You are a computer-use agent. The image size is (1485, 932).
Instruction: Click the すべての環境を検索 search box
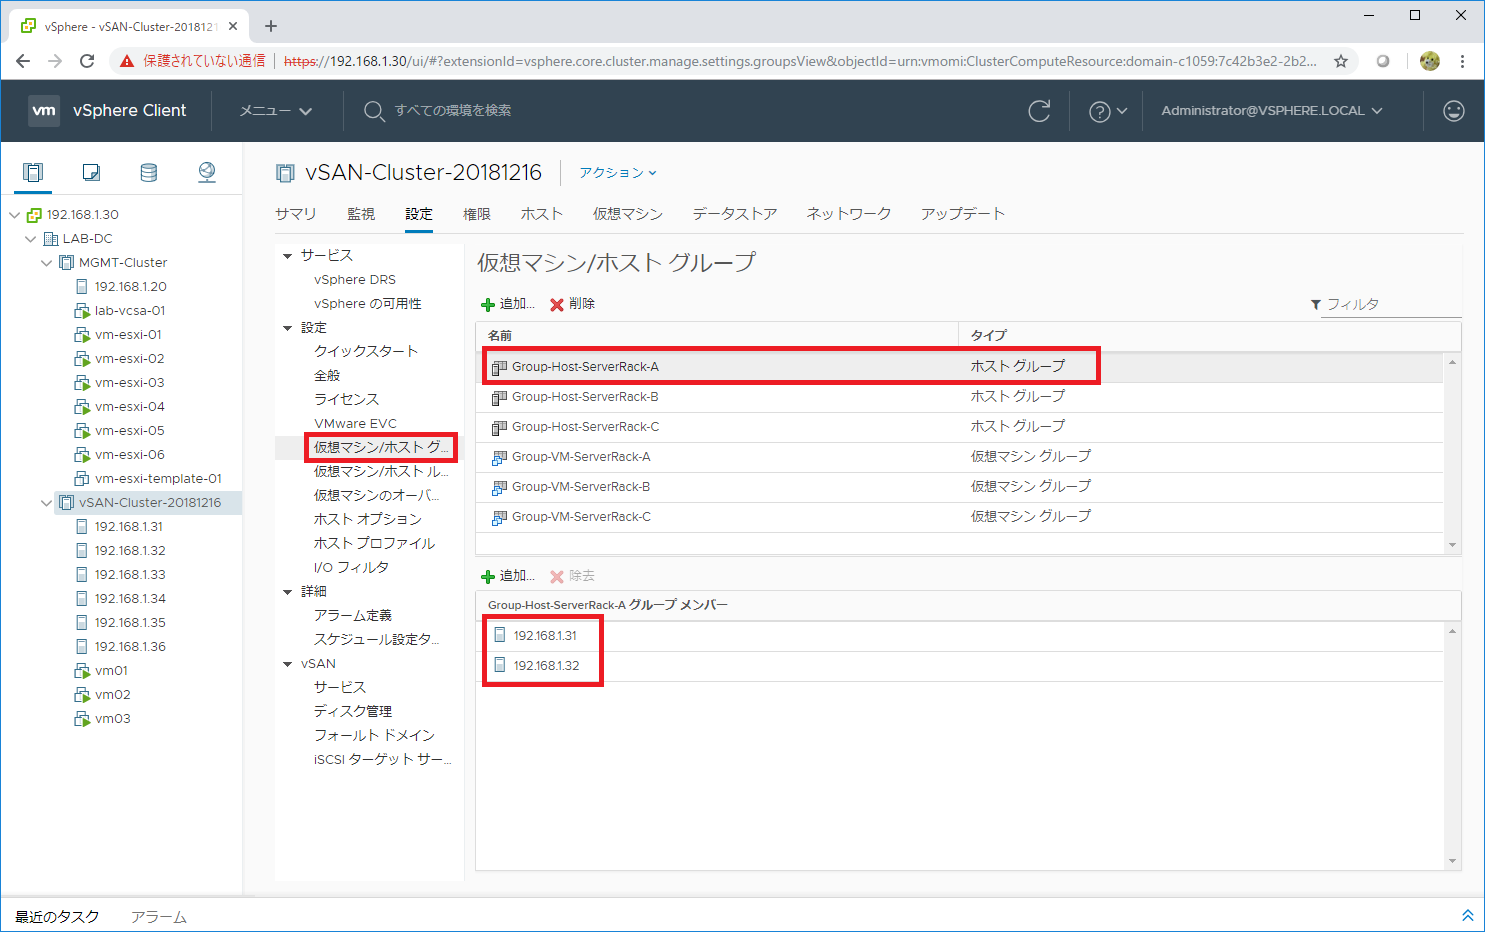click(x=453, y=111)
